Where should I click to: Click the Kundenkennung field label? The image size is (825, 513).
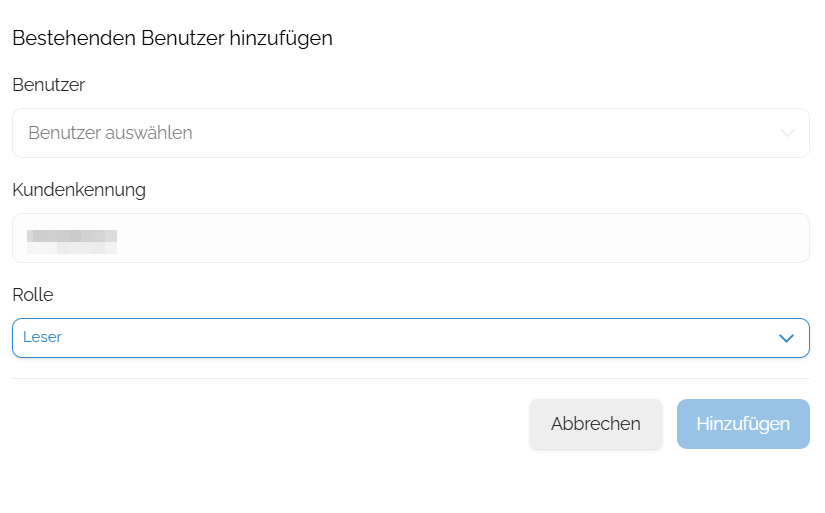[x=79, y=190]
